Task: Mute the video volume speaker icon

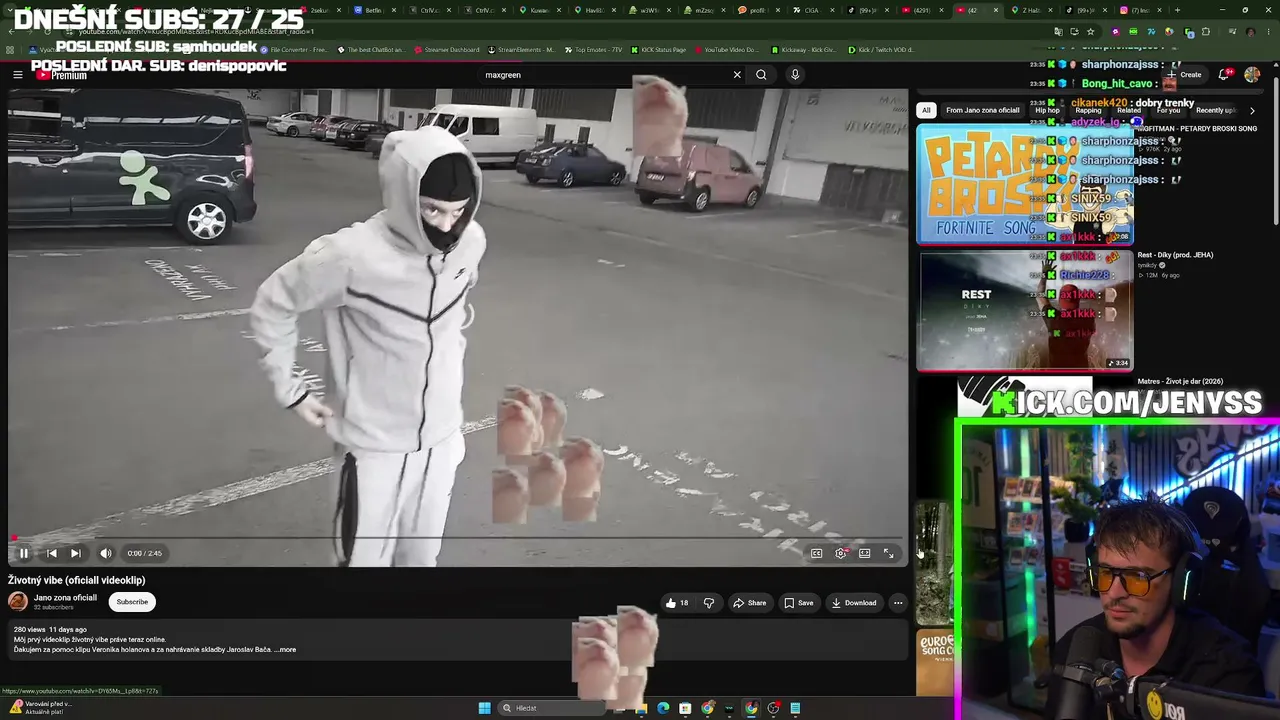Action: pos(106,553)
